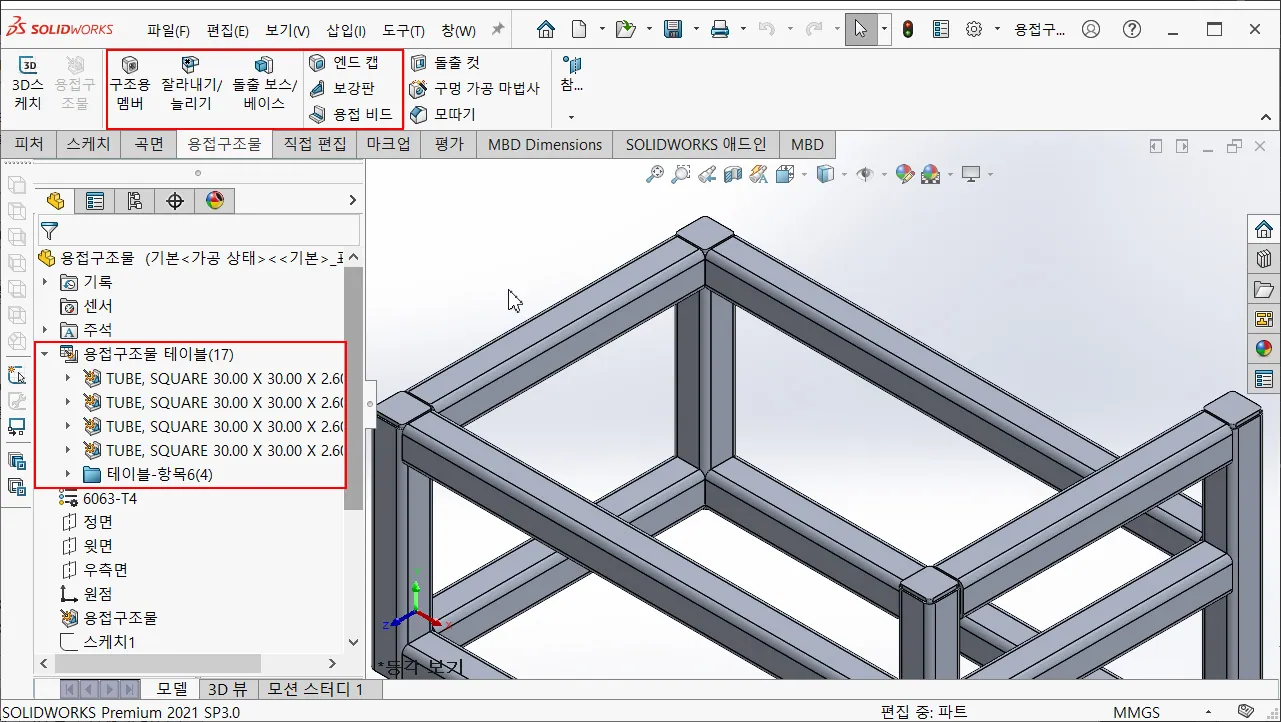Create a new document
Screen dimensions: 1281x722
pos(578,29)
